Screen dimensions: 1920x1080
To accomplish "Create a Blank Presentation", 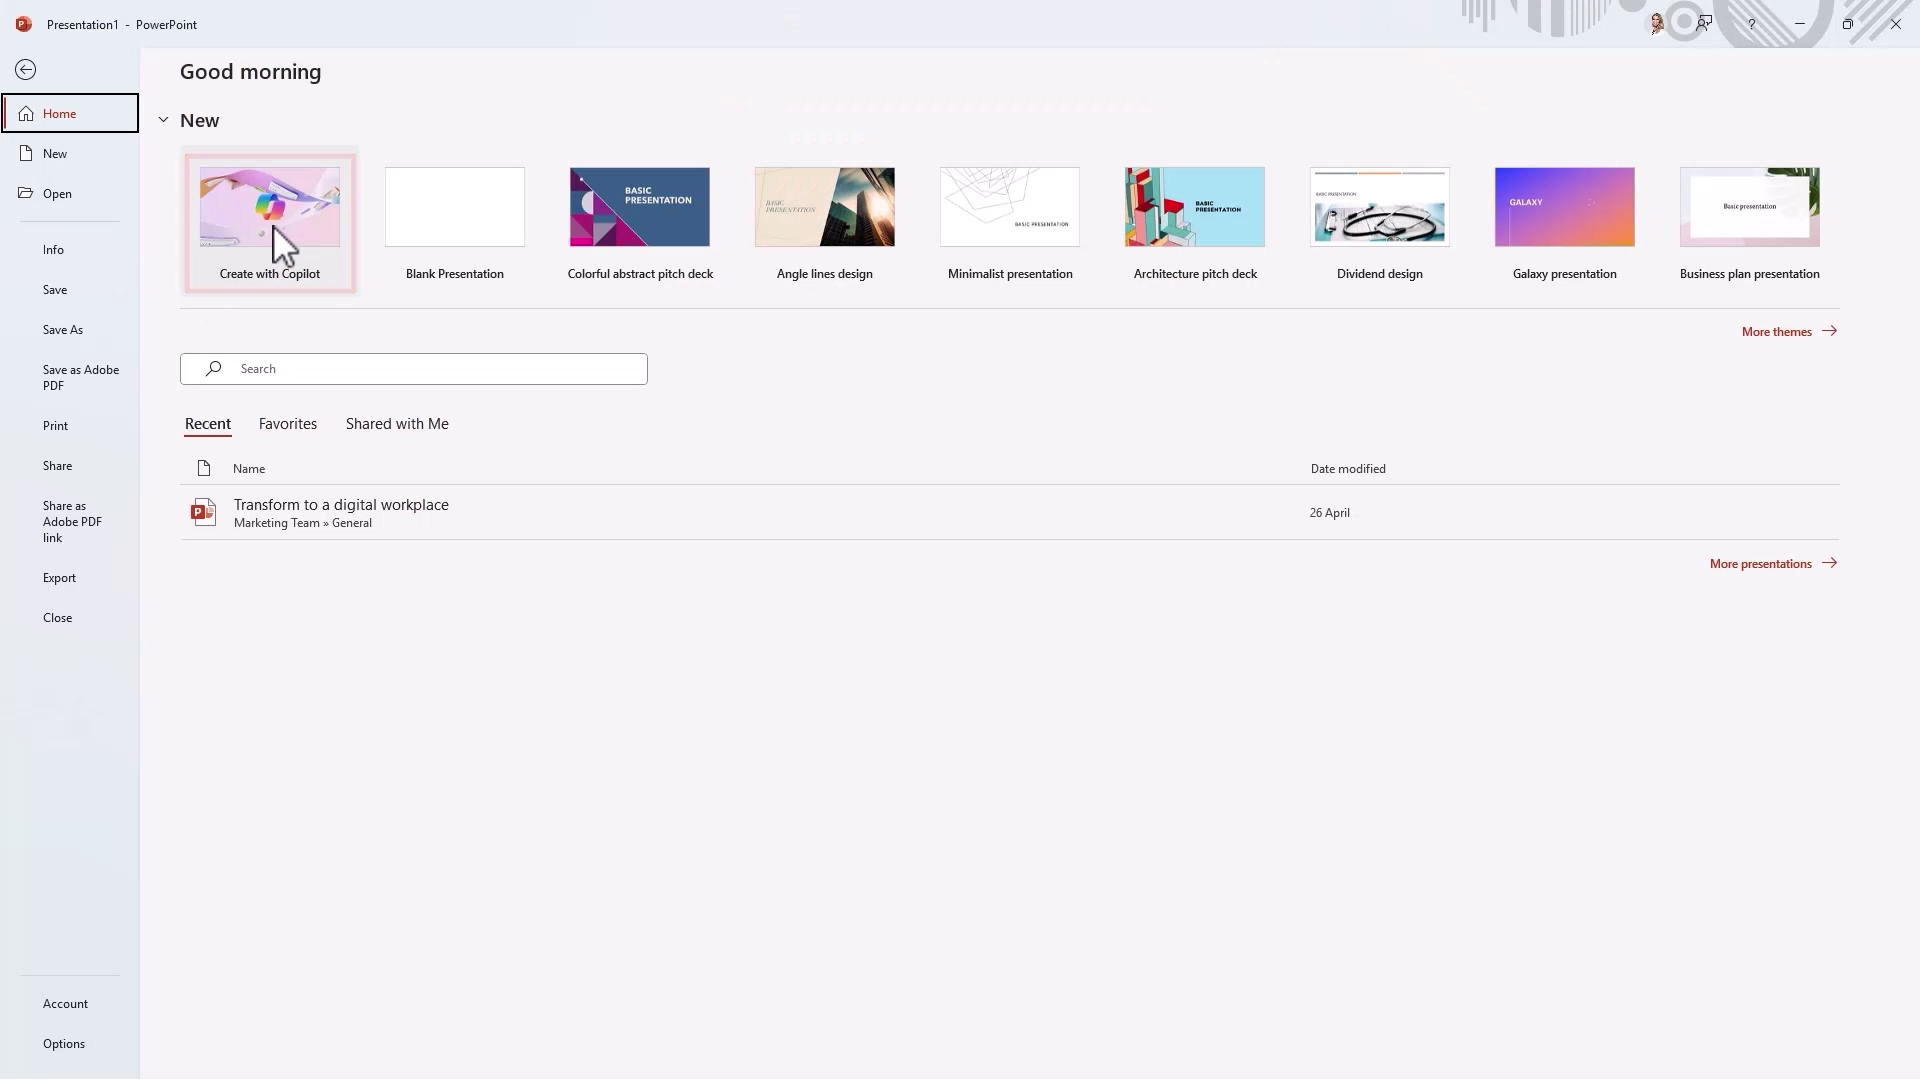I will [x=455, y=207].
